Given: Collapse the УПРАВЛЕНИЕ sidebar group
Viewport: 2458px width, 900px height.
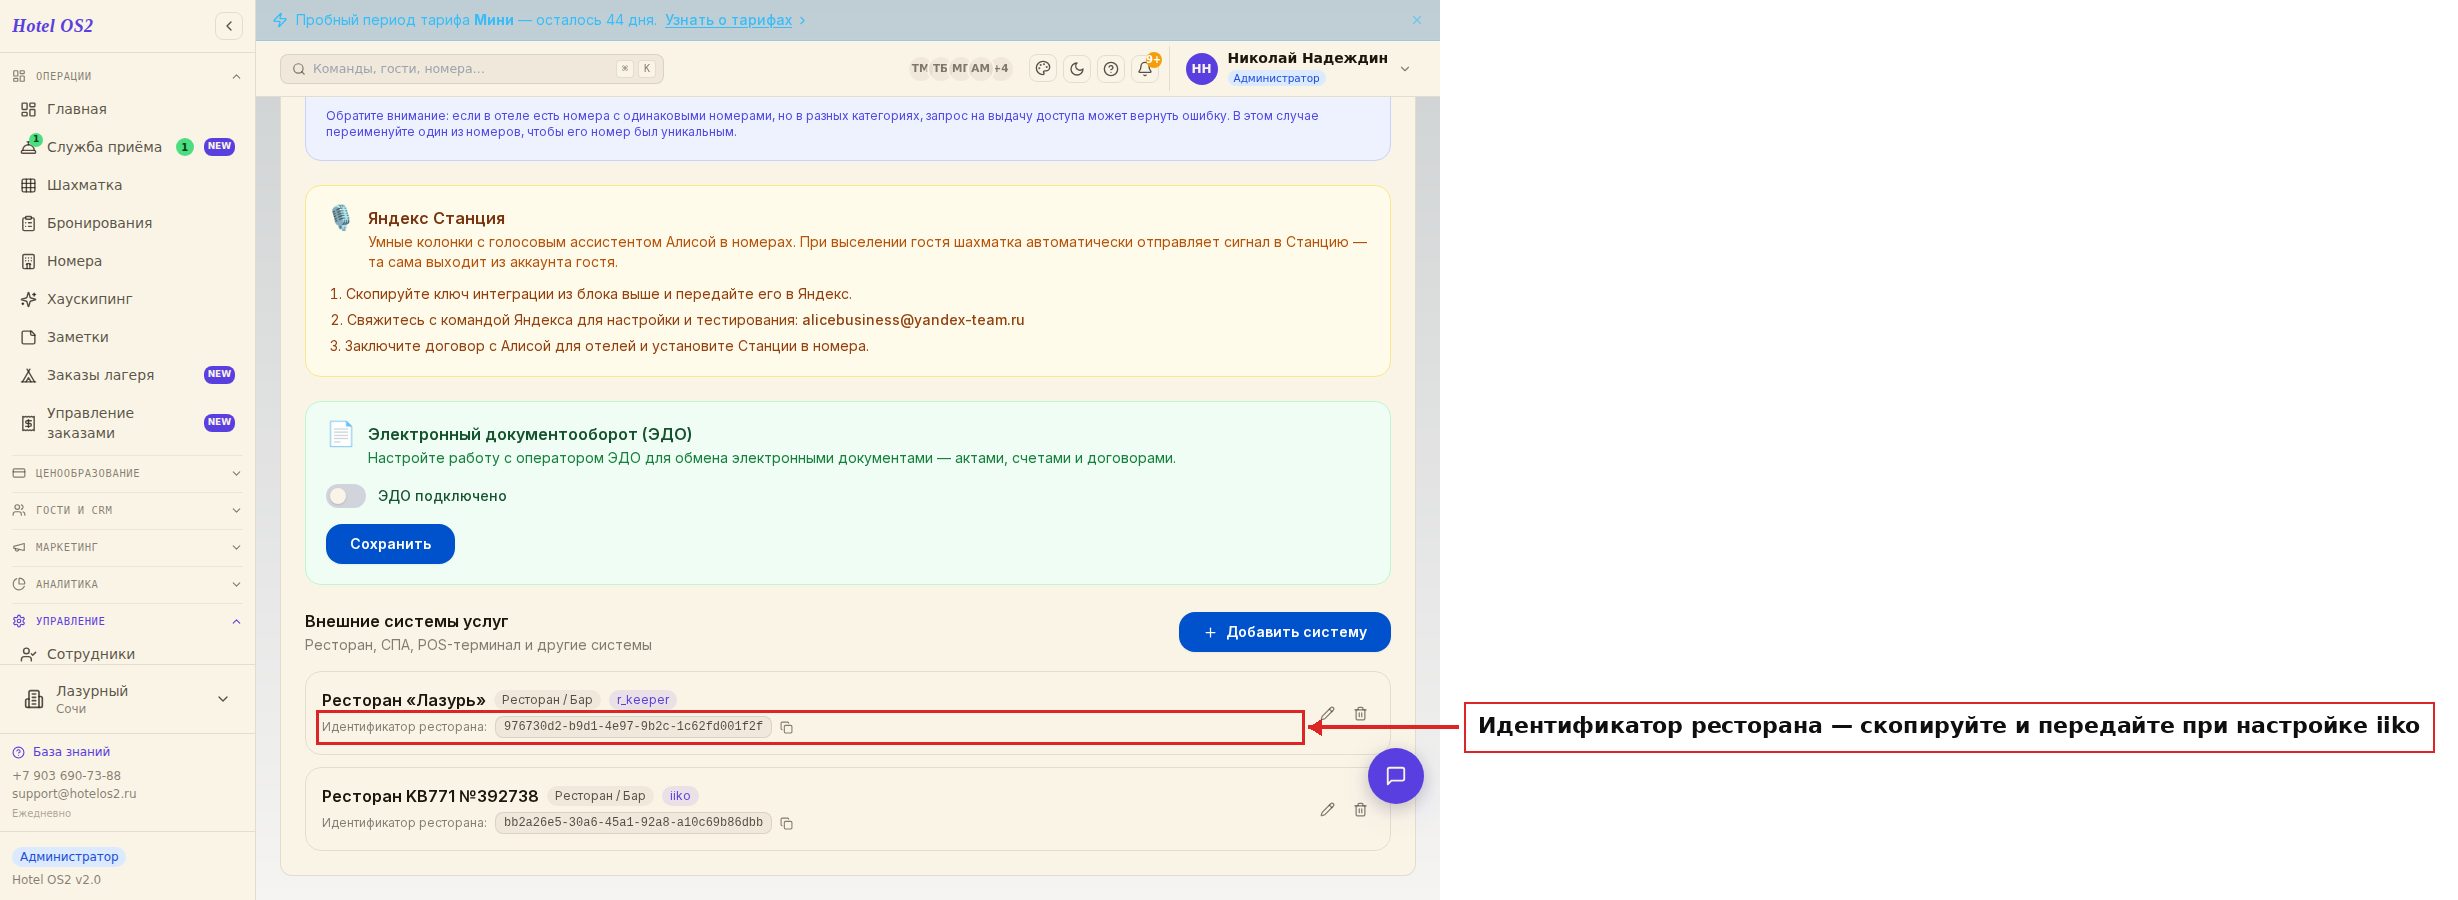Looking at the screenshot, I should coord(127,621).
